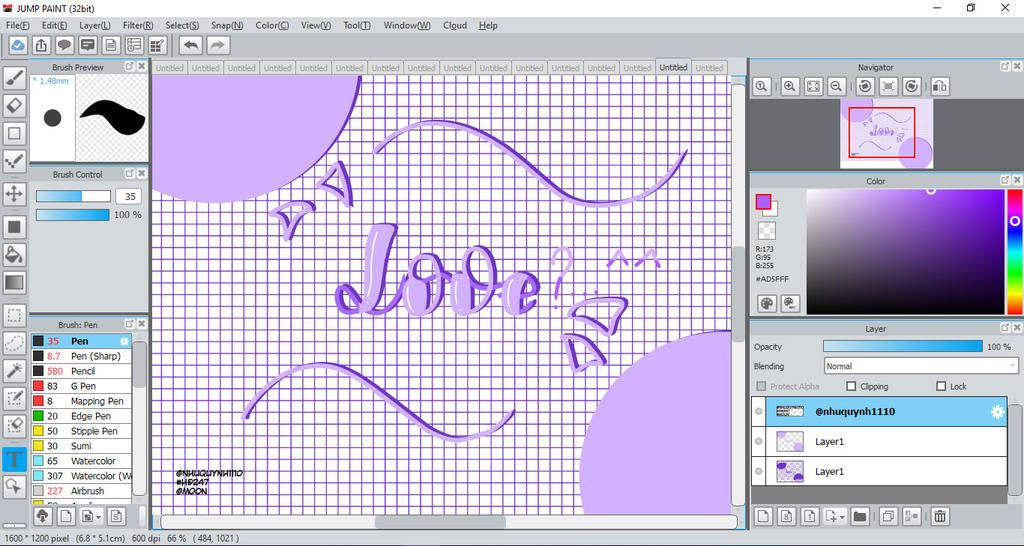Toggle visibility of middle Layer1
This screenshot has height=546, width=1024.
click(758, 442)
